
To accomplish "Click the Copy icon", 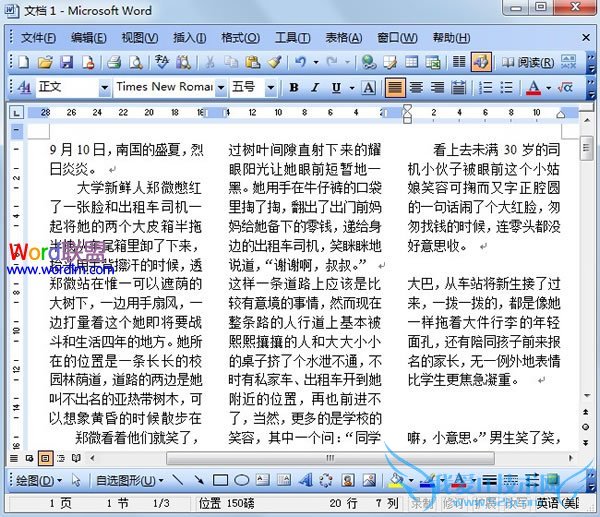I will coord(231,62).
